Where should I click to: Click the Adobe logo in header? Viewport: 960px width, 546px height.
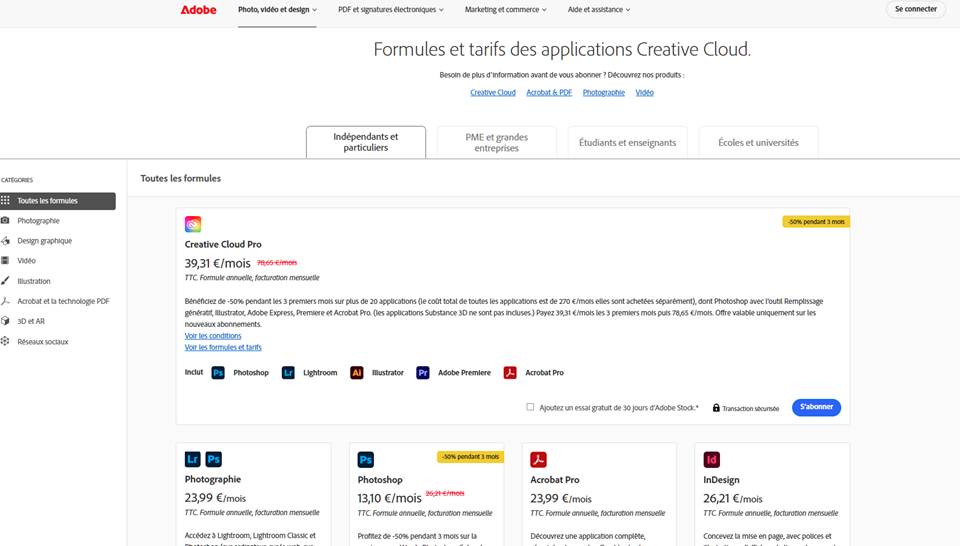click(x=198, y=10)
